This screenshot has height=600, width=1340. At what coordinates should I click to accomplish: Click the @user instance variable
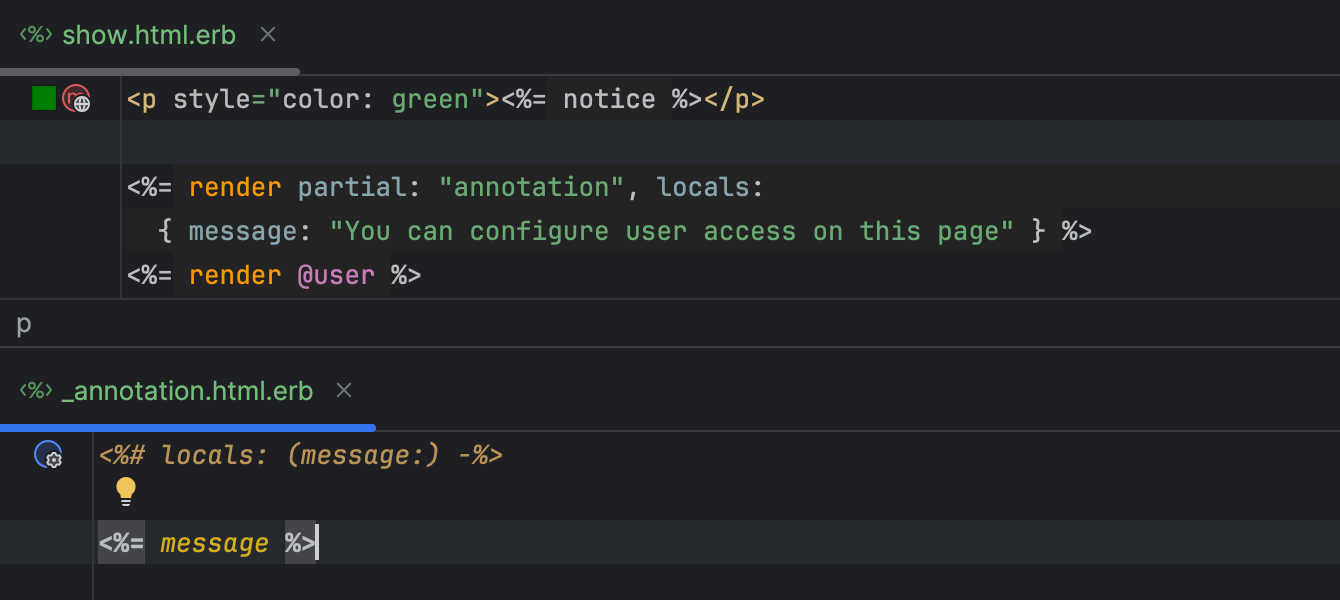point(336,275)
